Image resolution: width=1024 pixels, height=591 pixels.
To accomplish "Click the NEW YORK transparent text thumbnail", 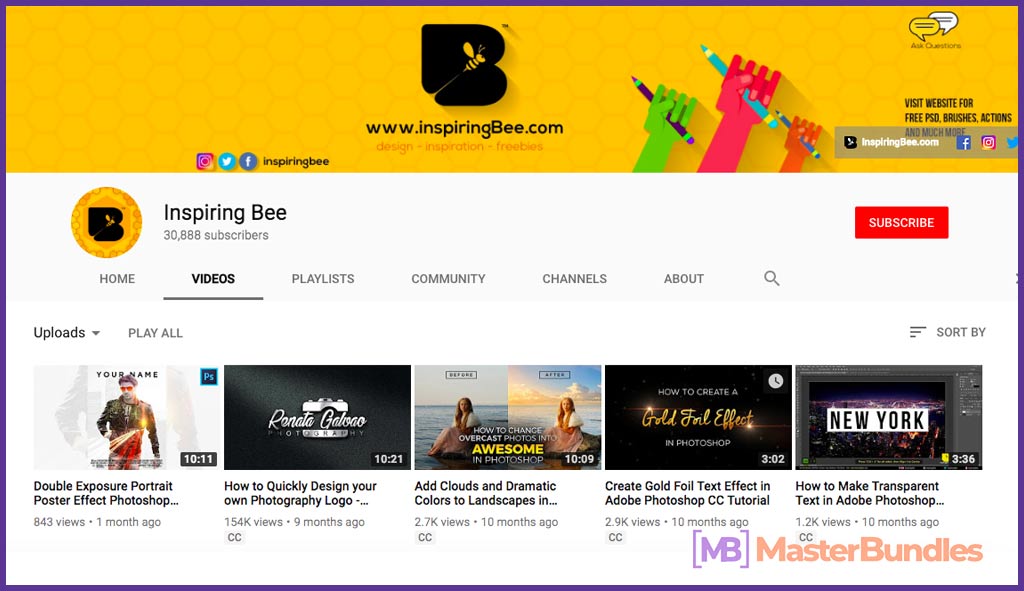I will tap(888, 417).
